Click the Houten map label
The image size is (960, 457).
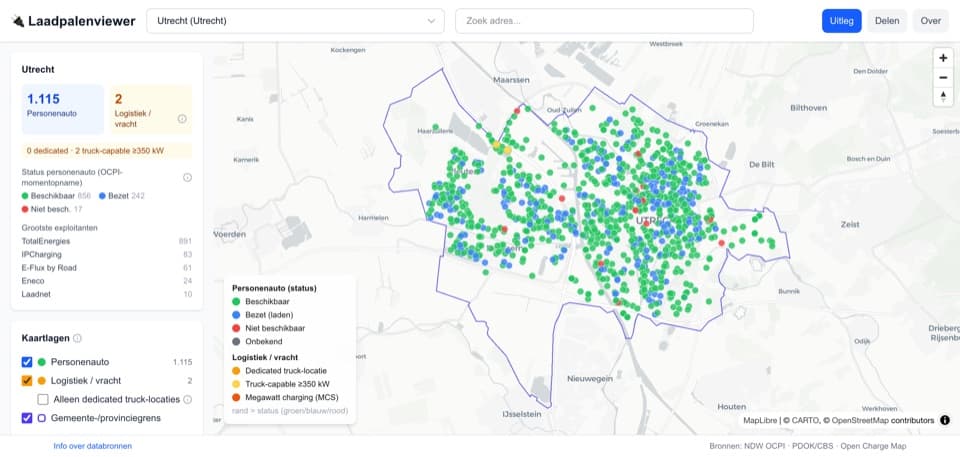click(732, 406)
